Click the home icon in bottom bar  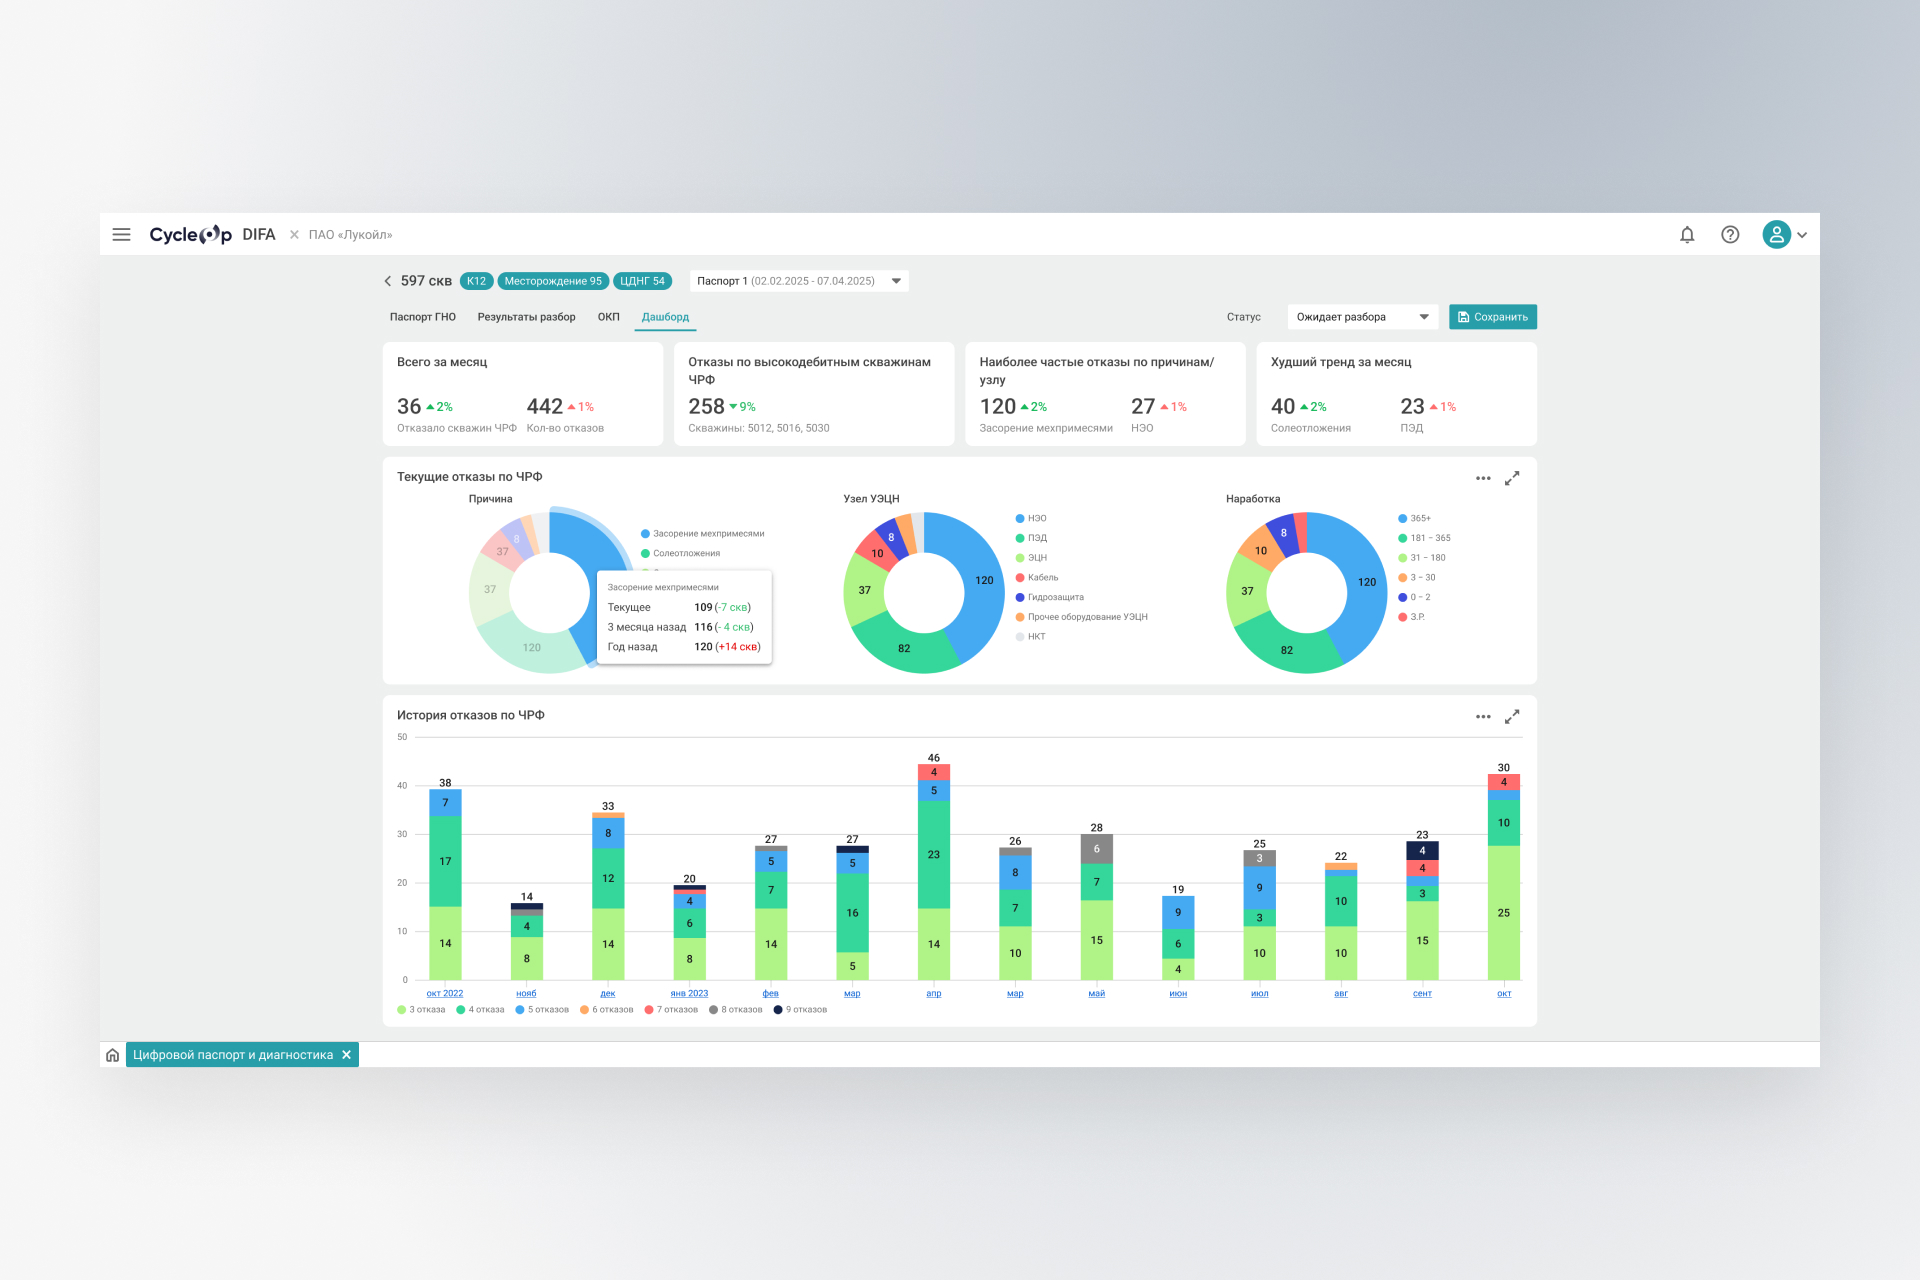[113, 1055]
